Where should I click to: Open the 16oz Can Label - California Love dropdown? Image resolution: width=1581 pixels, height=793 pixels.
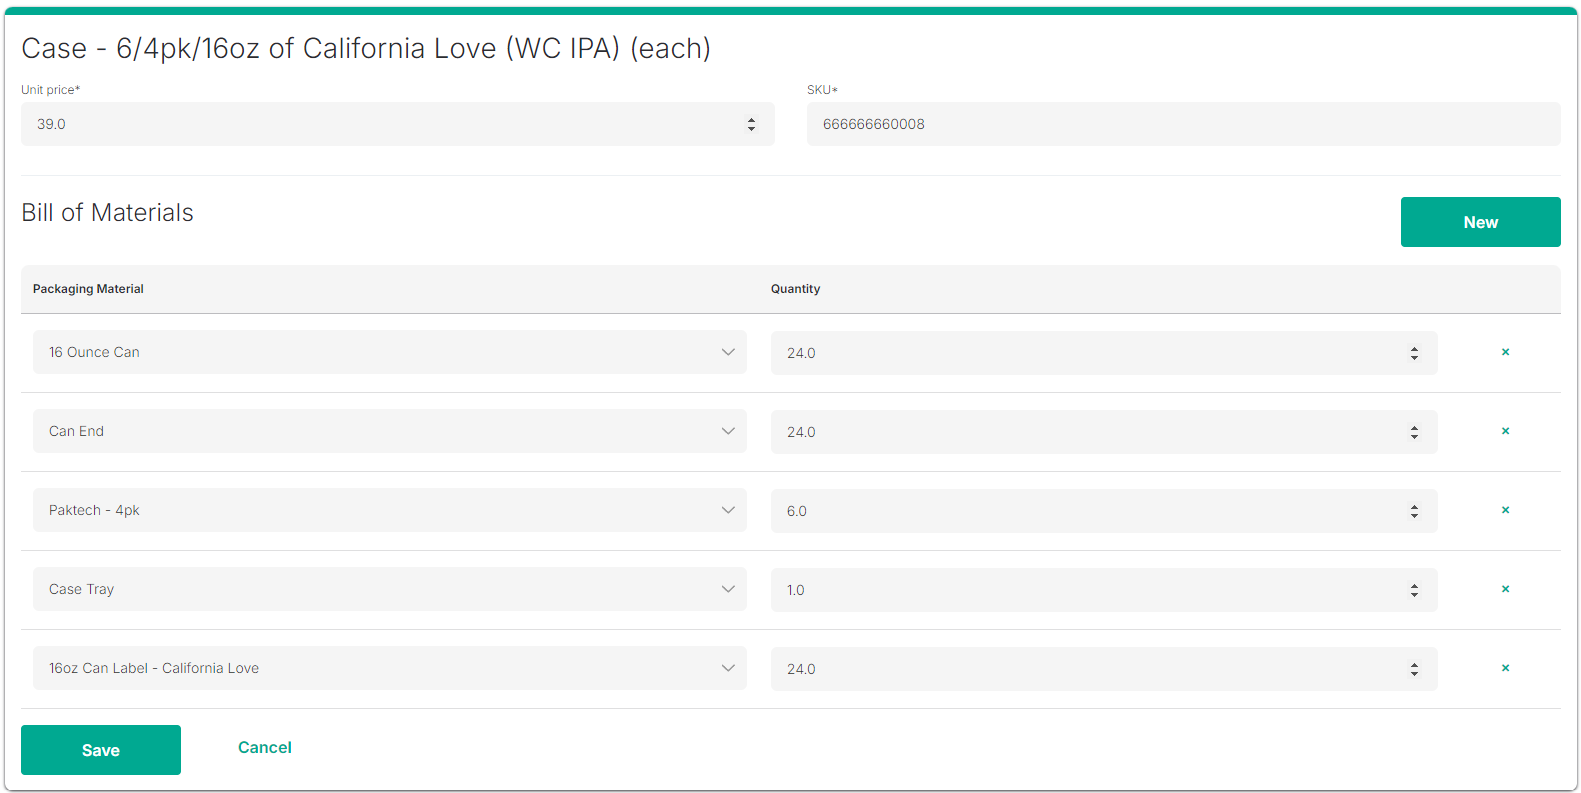coord(390,668)
